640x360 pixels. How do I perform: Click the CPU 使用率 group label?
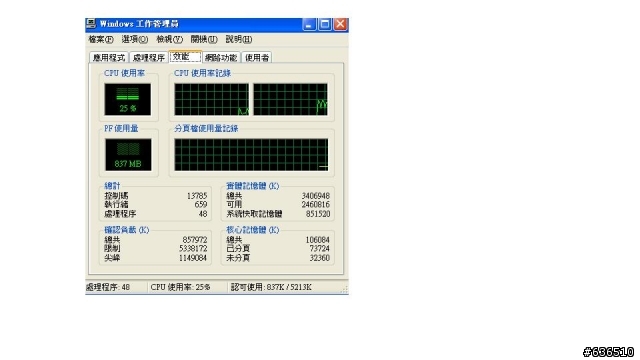pos(124,73)
